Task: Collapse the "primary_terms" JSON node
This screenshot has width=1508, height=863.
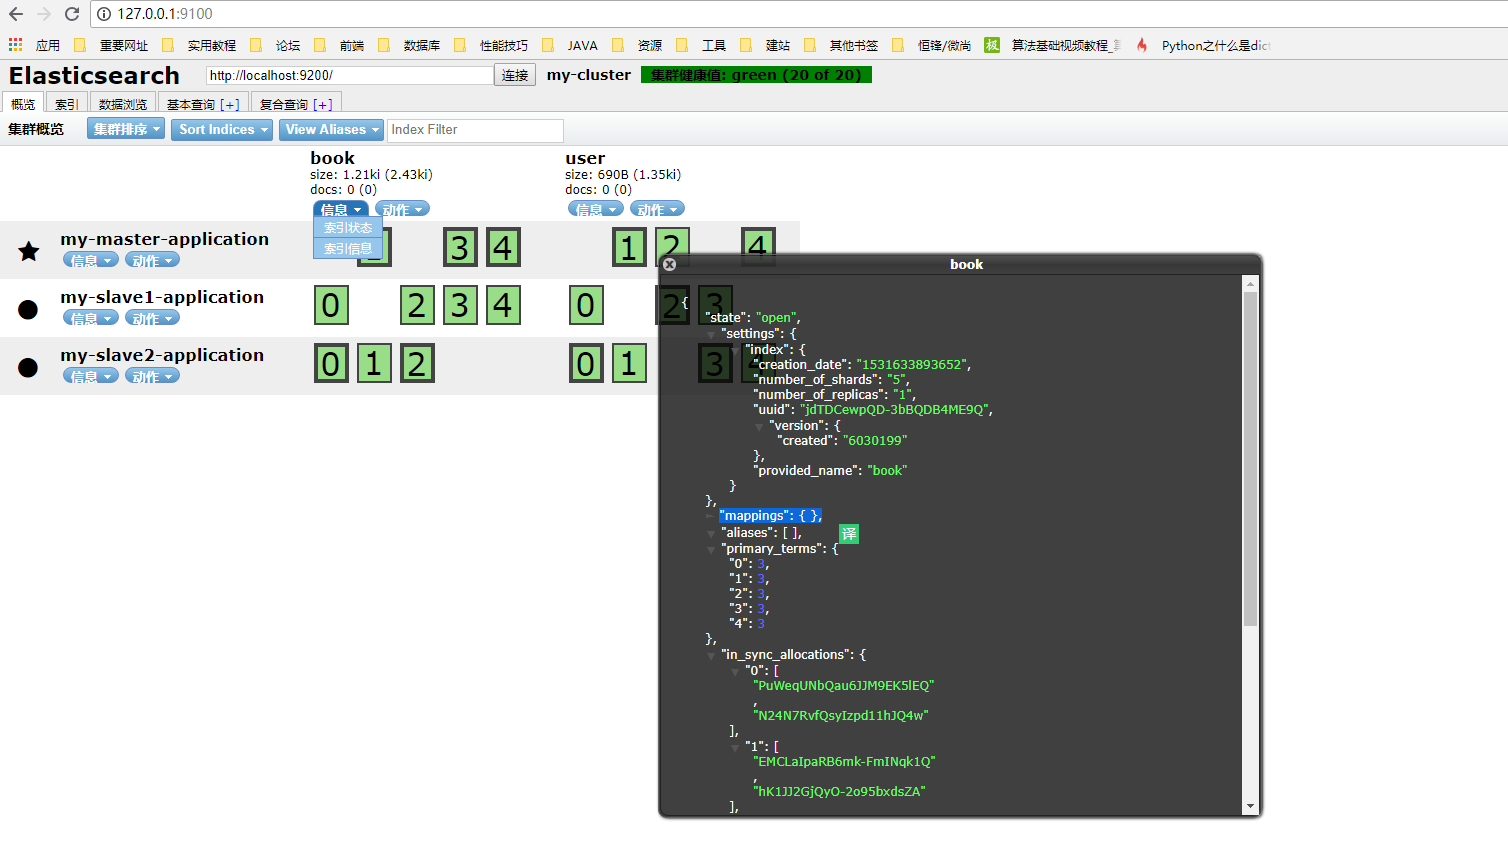Action: 711,550
